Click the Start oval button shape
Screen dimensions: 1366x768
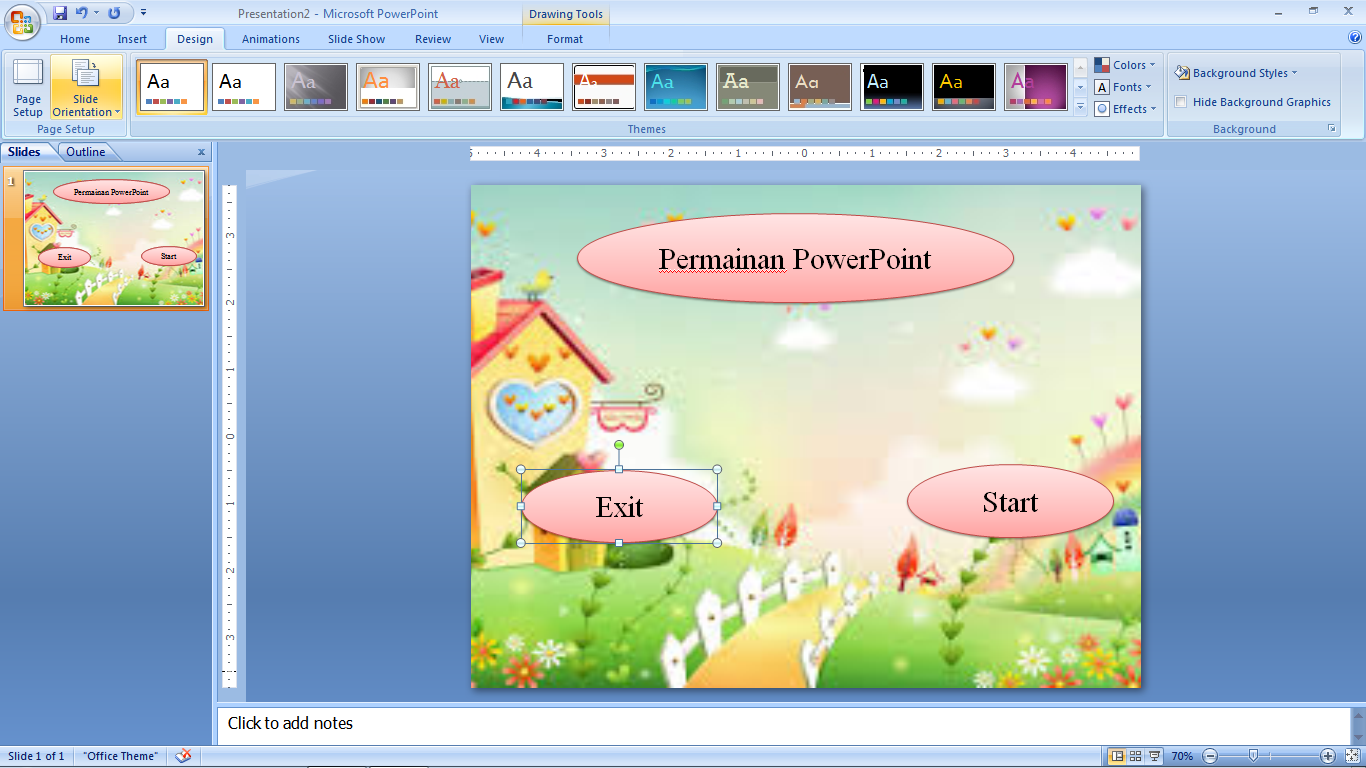click(1010, 501)
